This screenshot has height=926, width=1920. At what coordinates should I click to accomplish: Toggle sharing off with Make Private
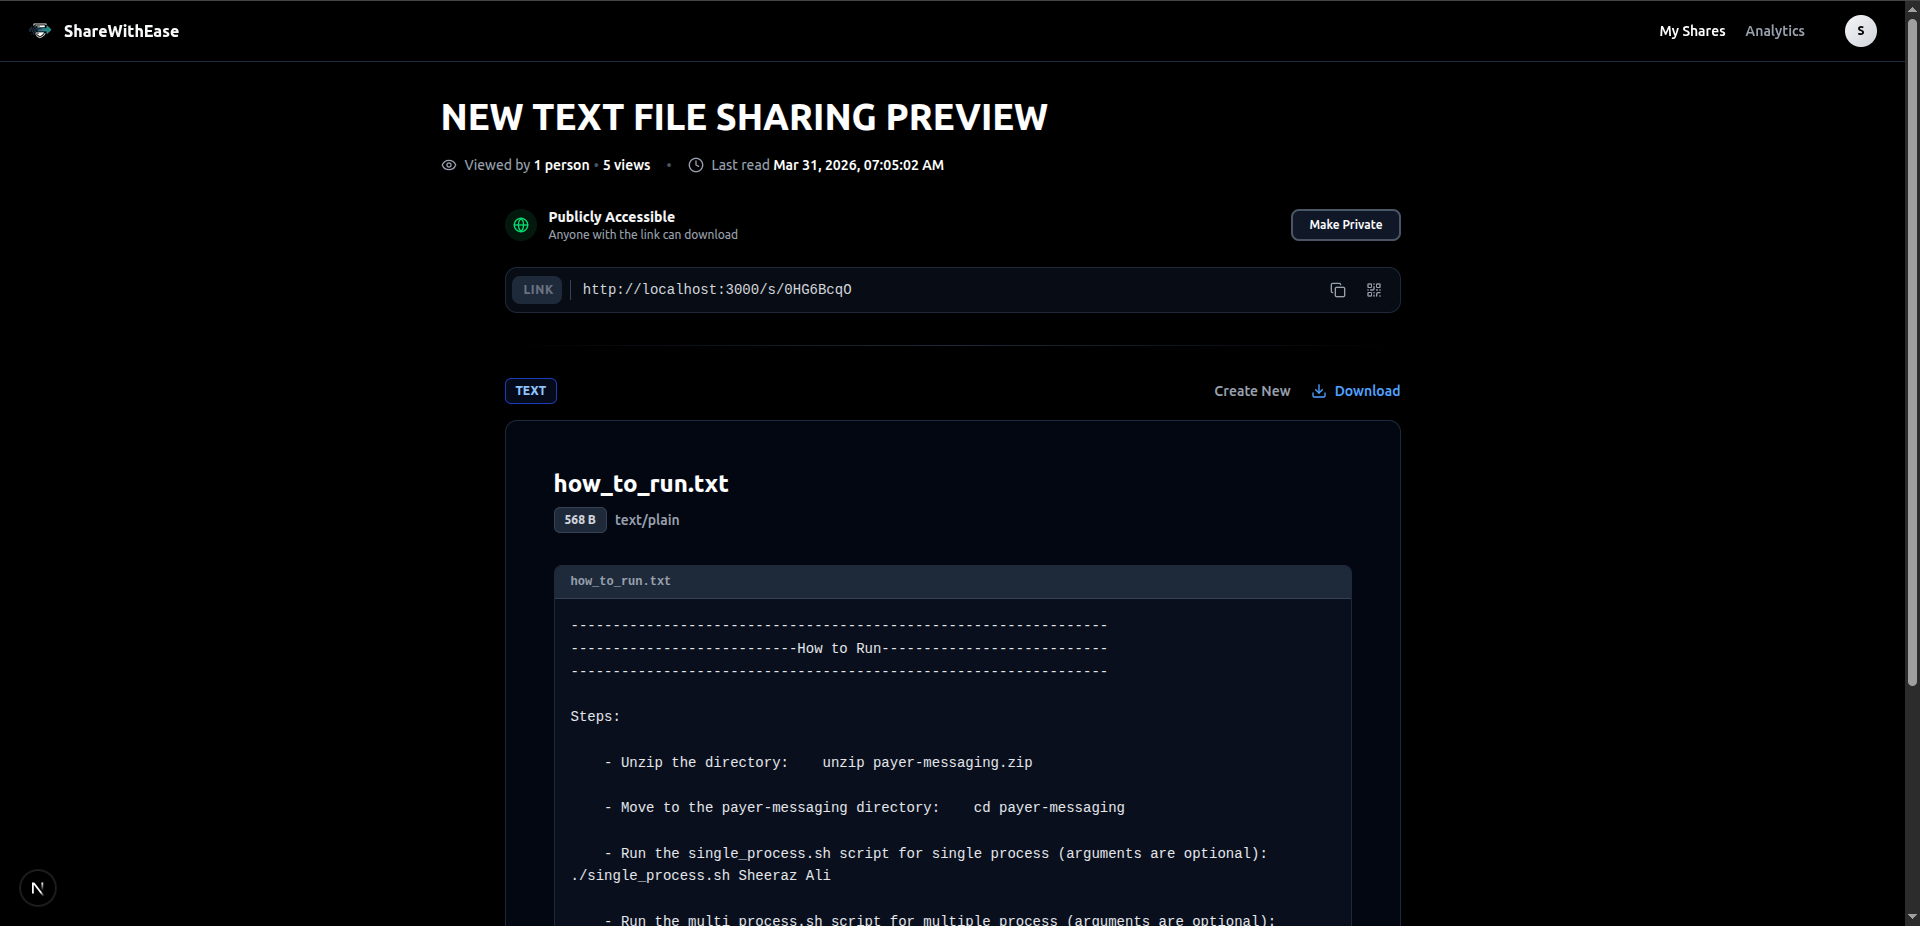pos(1345,225)
